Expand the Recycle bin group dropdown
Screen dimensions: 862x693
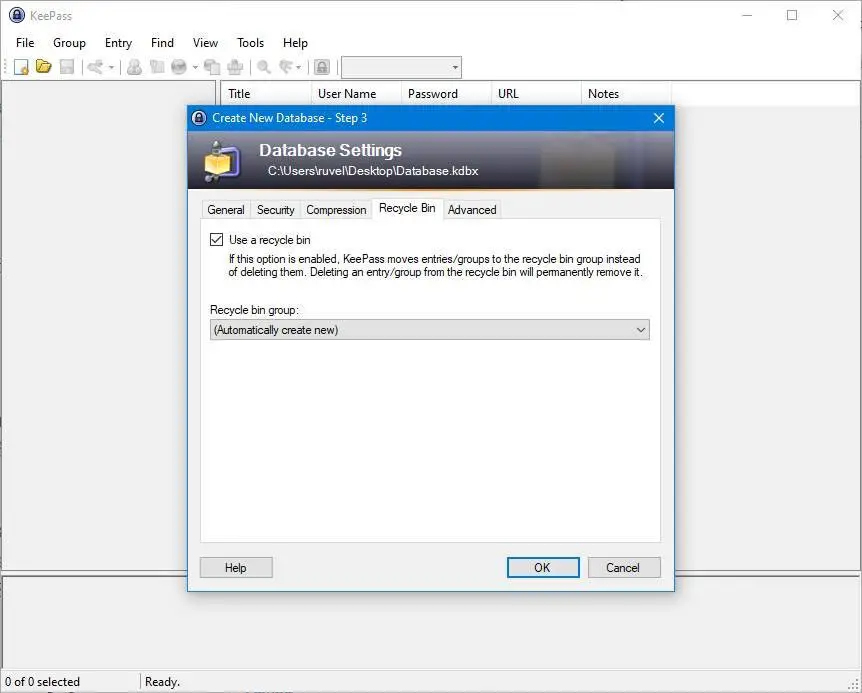(640, 330)
